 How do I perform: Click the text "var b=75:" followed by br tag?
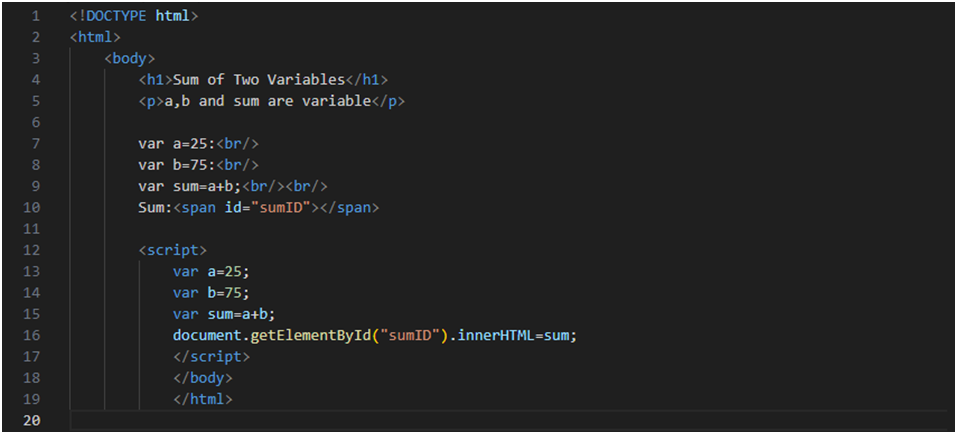coord(198,165)
